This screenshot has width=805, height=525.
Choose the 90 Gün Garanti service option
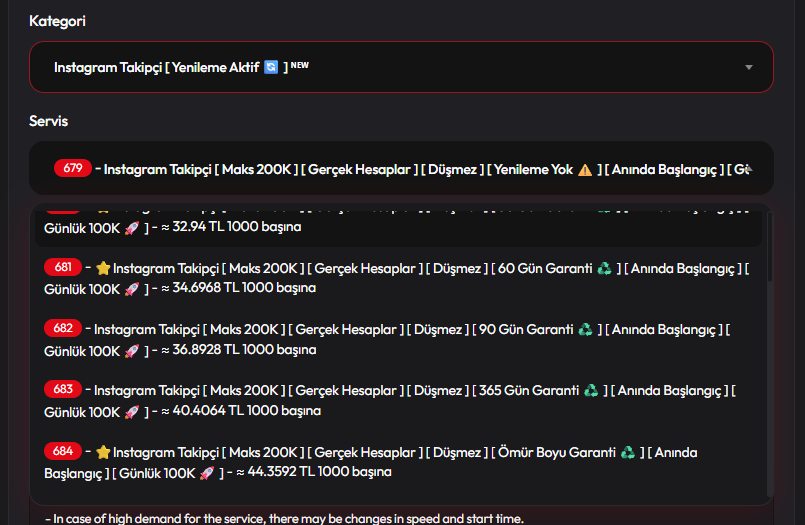400,339
